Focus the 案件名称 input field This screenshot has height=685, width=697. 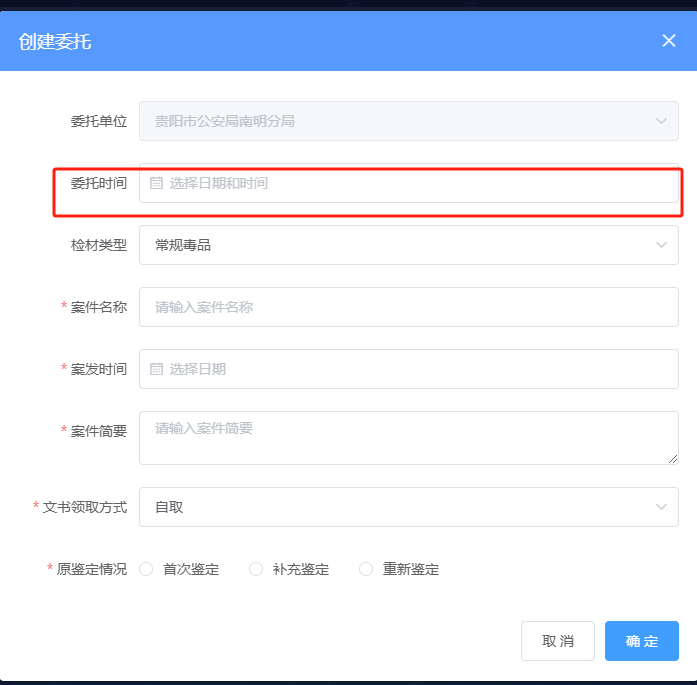(x=408, y=307)
